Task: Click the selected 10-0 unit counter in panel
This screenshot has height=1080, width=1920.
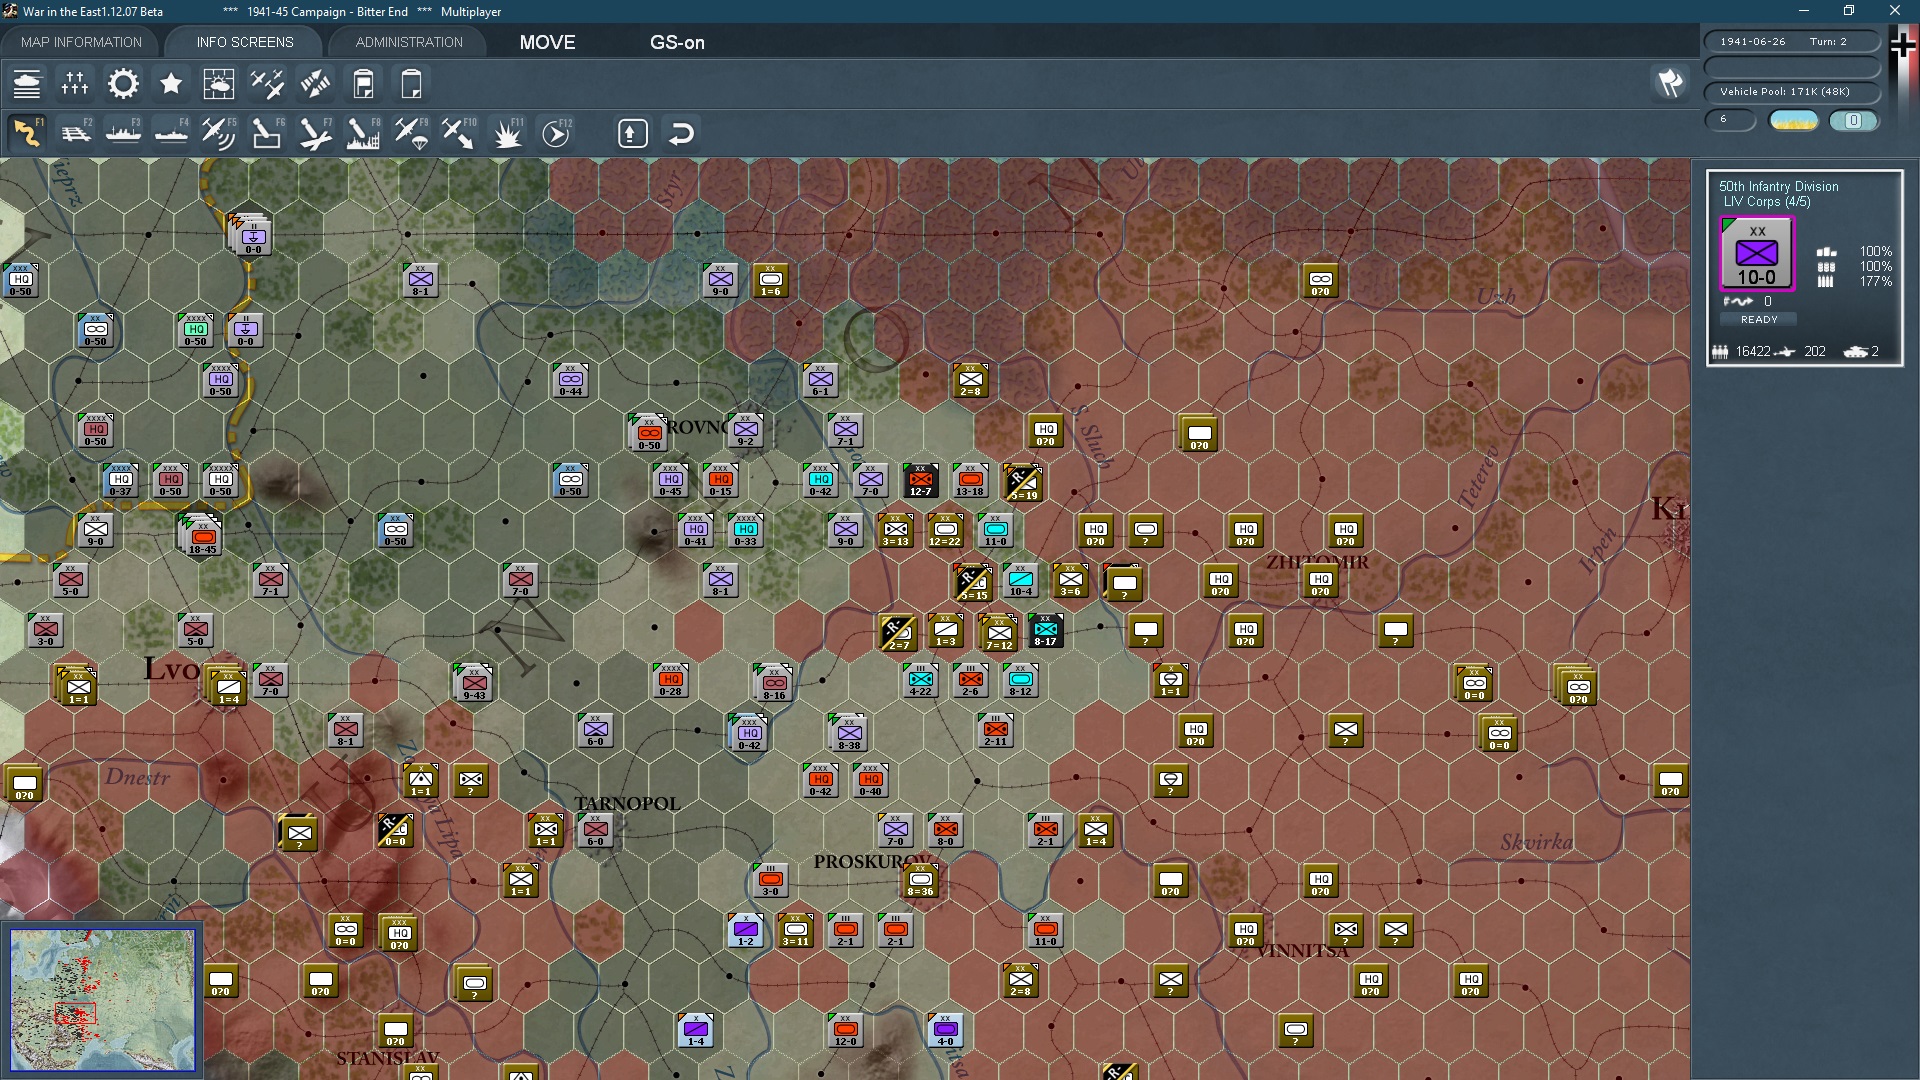Action: [x=1757, y=254]
